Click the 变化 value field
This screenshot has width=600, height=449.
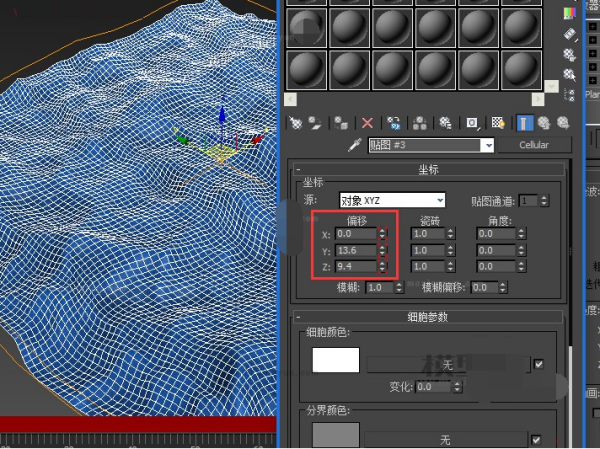point(433,387)
